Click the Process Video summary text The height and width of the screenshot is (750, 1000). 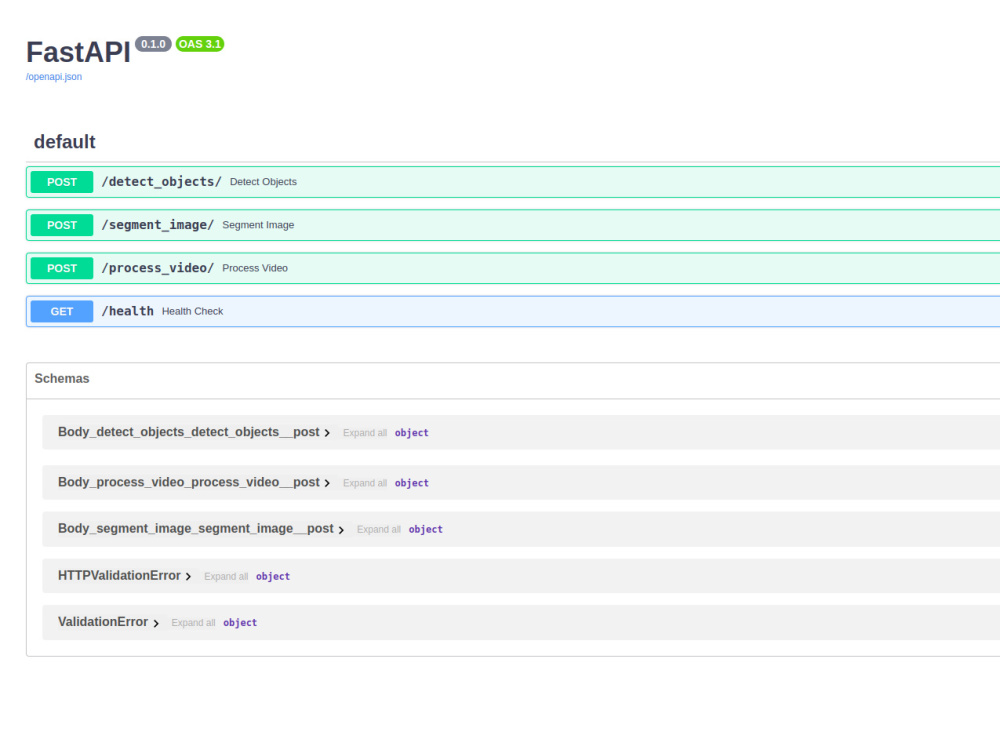click(x=255, y=268)
